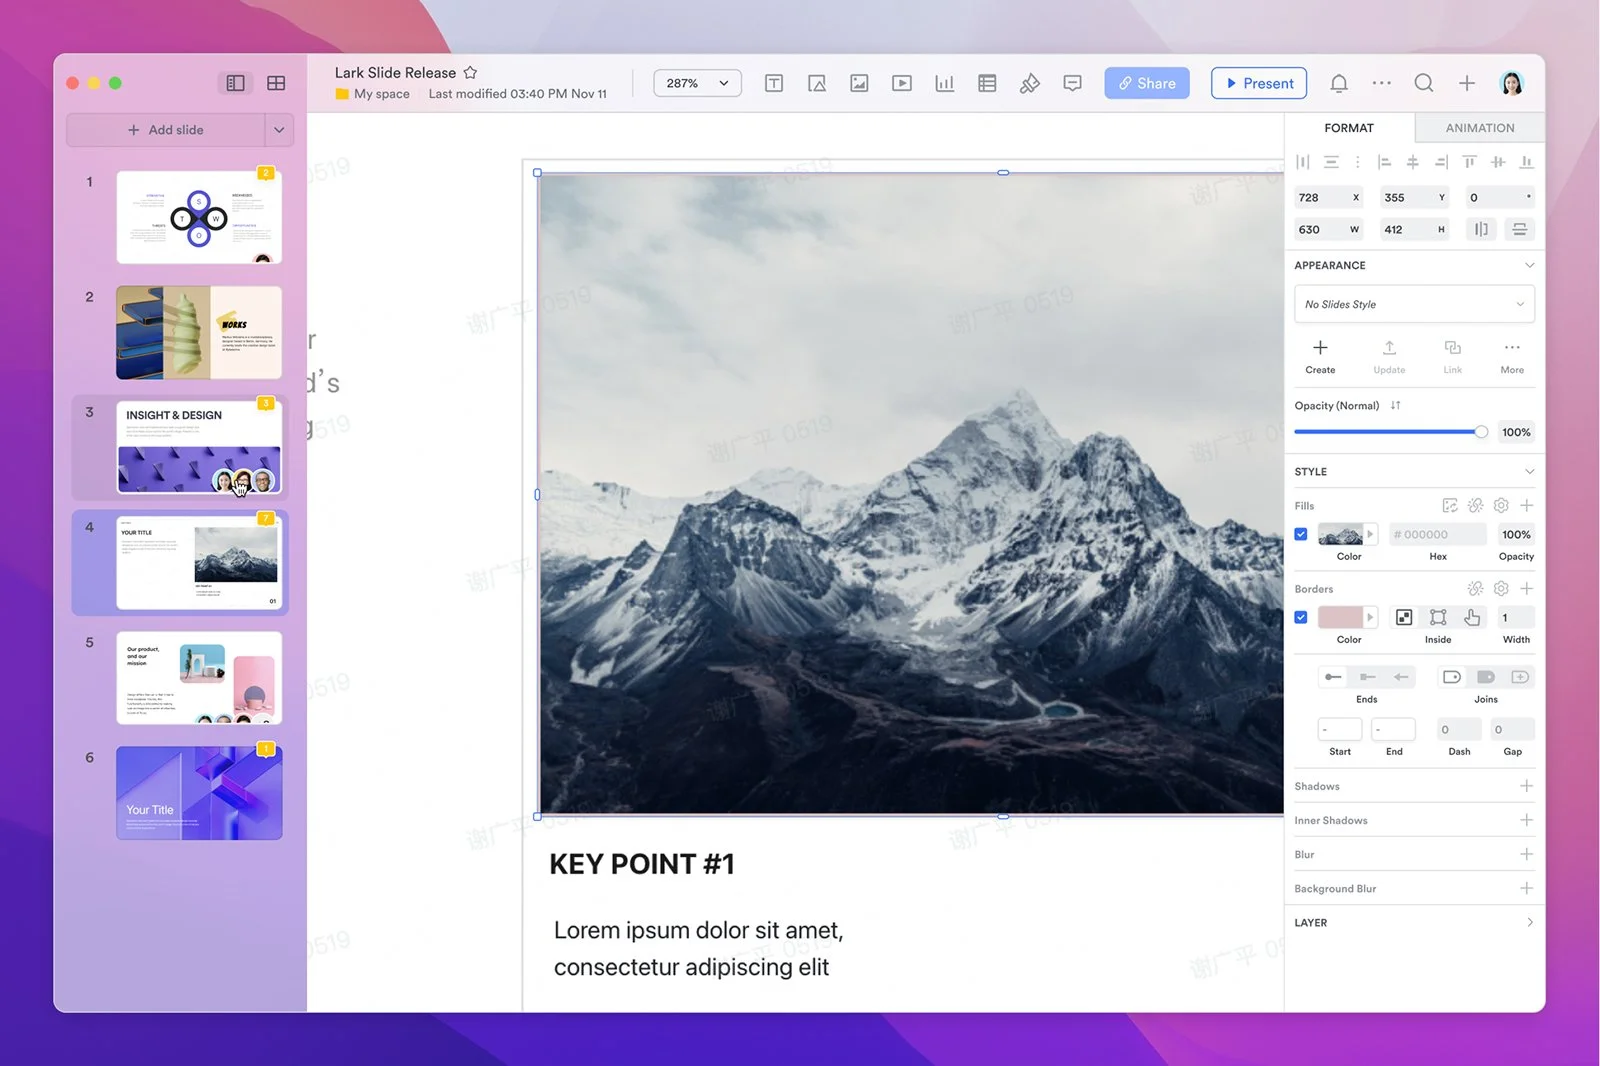Image resolution: width=1600 pixels, height=1066 pixels.
Task: Switch to the ANIMATION tab
Action: click(x=1480, y=128)
